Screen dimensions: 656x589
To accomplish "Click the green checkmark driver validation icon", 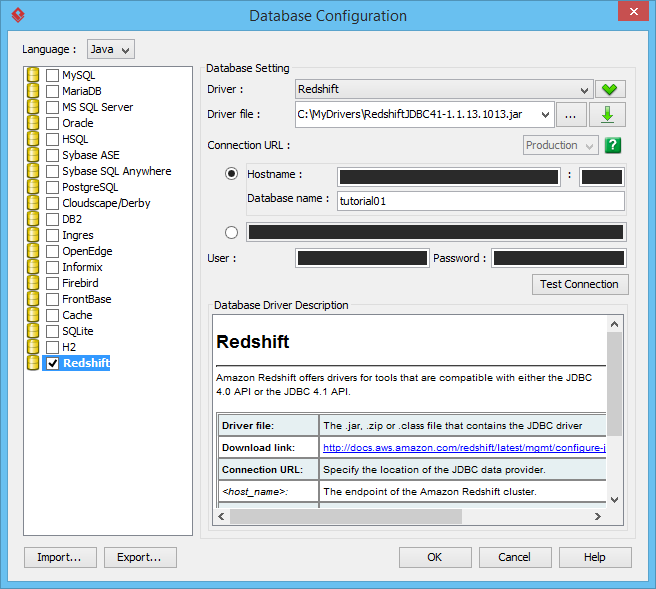I will (x=610, y=89).
